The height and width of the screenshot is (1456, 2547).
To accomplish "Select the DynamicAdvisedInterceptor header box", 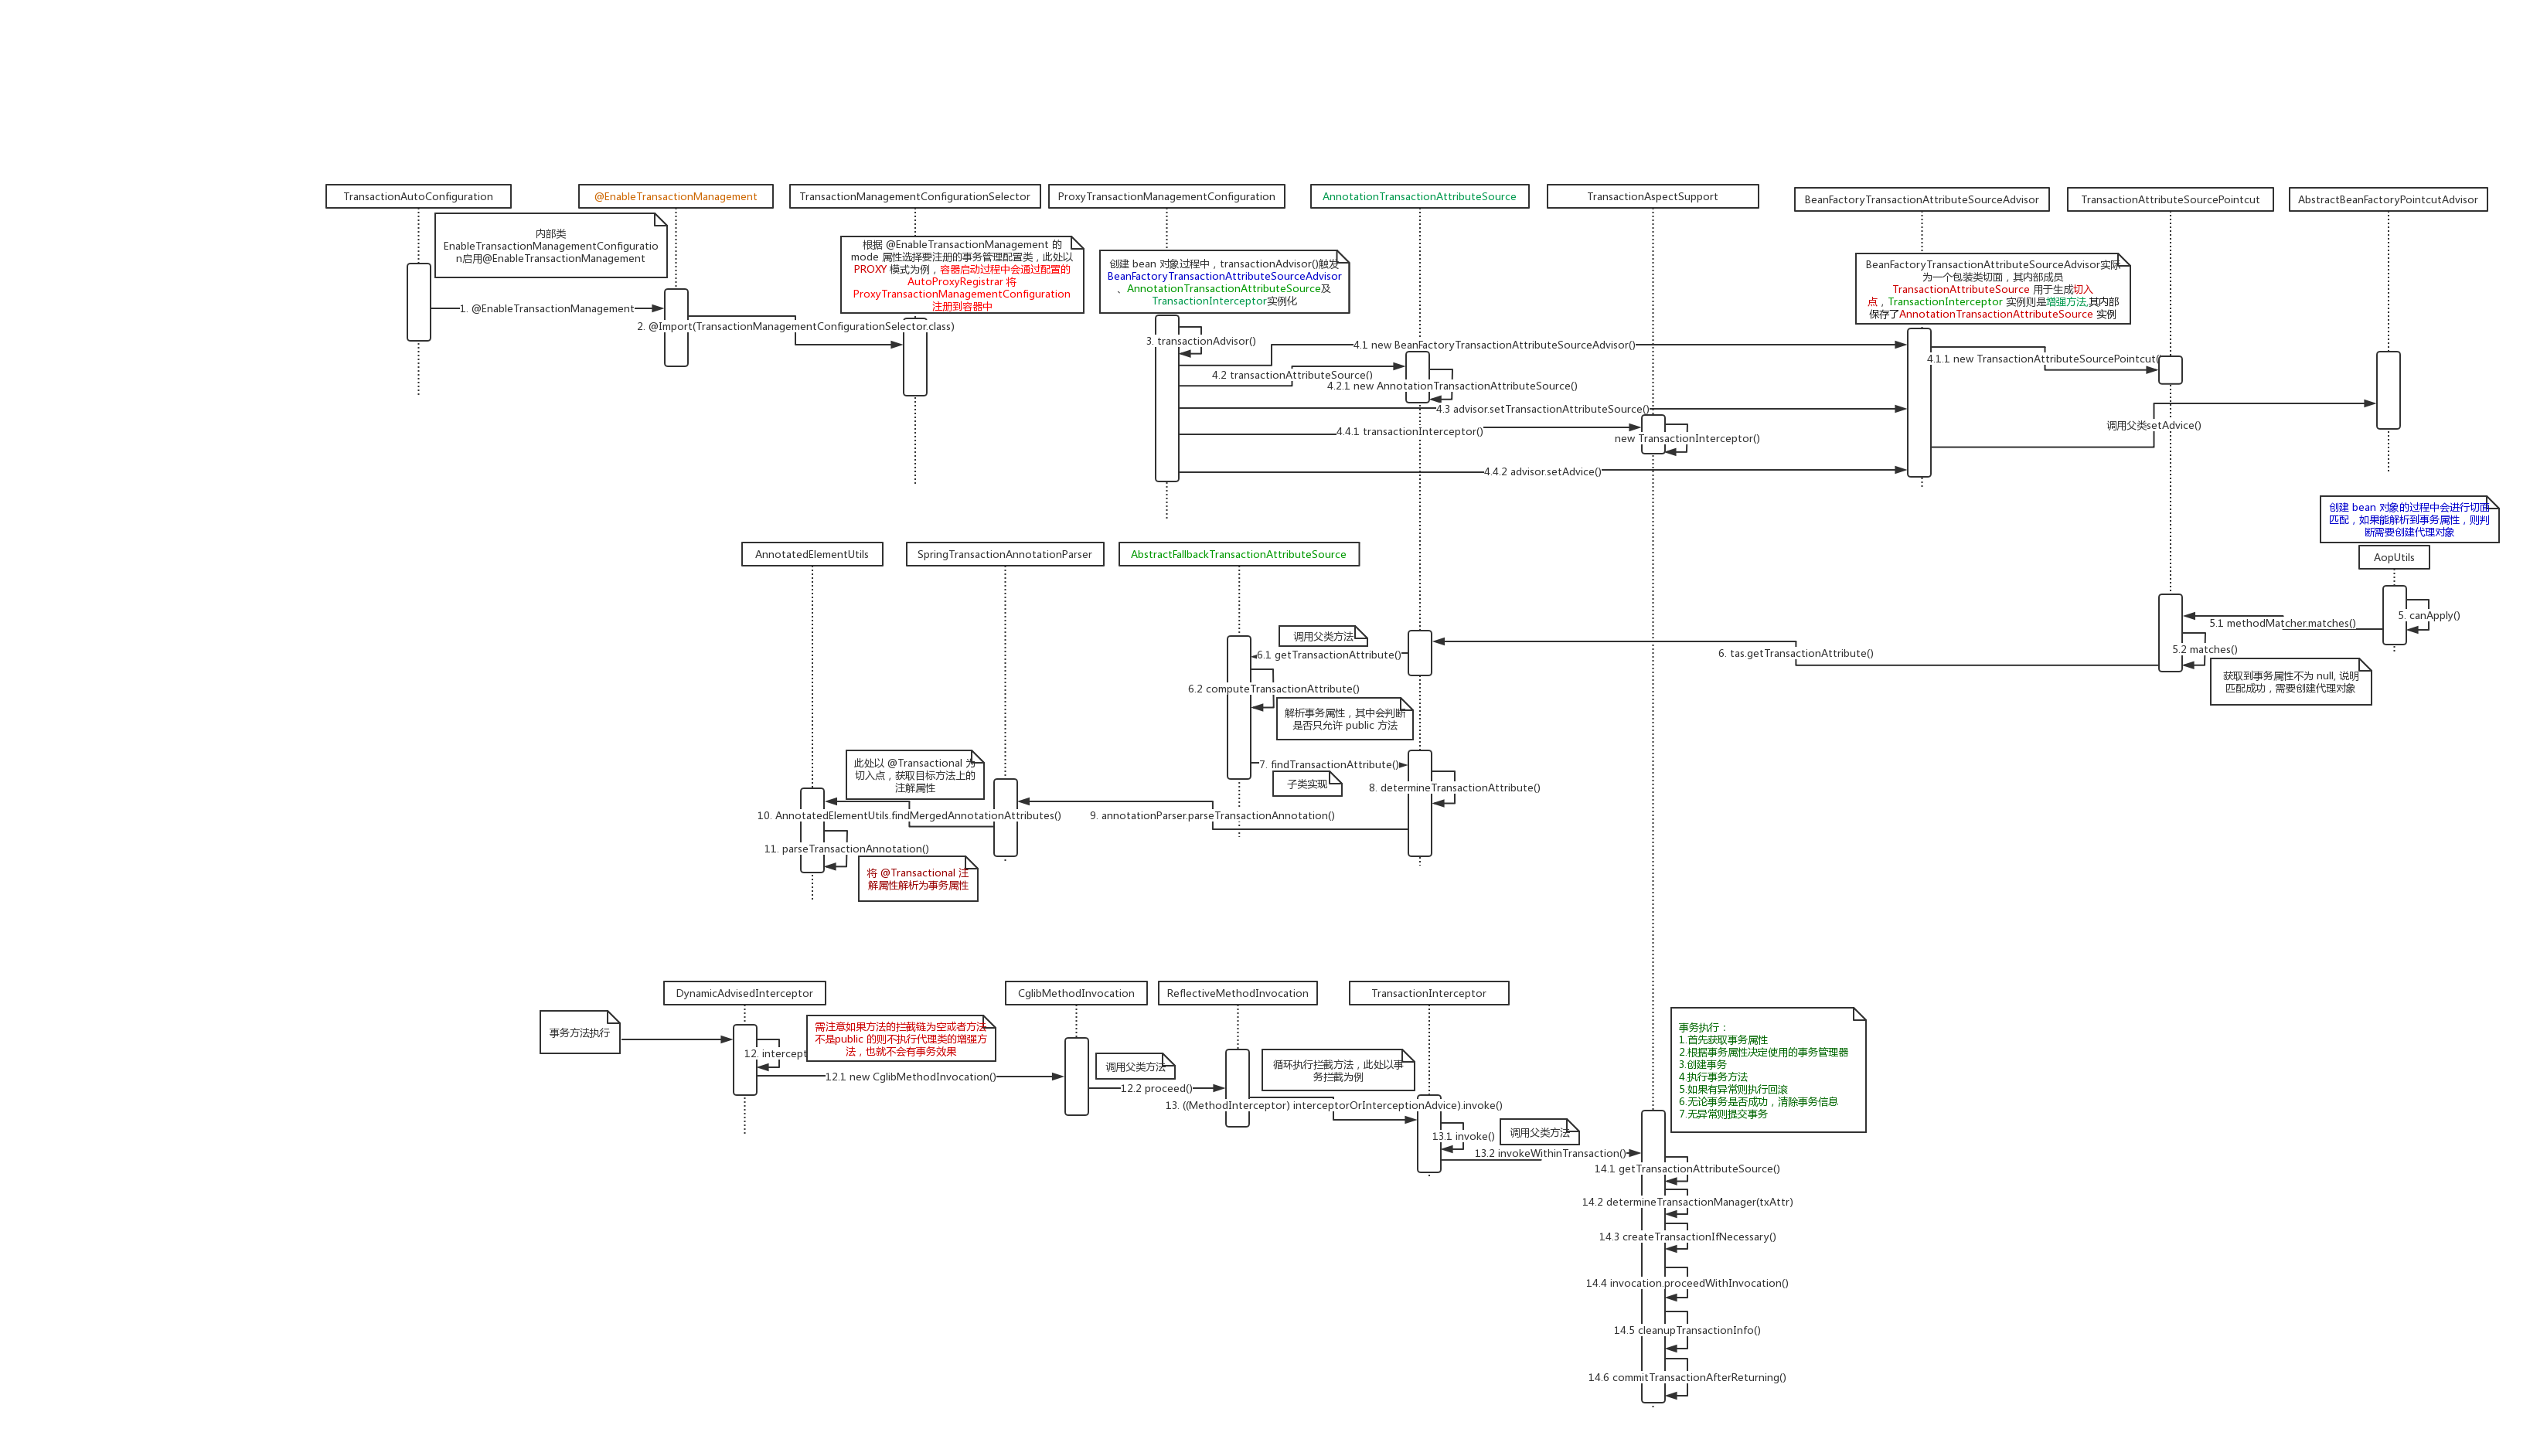I will [x=744, y=993].
